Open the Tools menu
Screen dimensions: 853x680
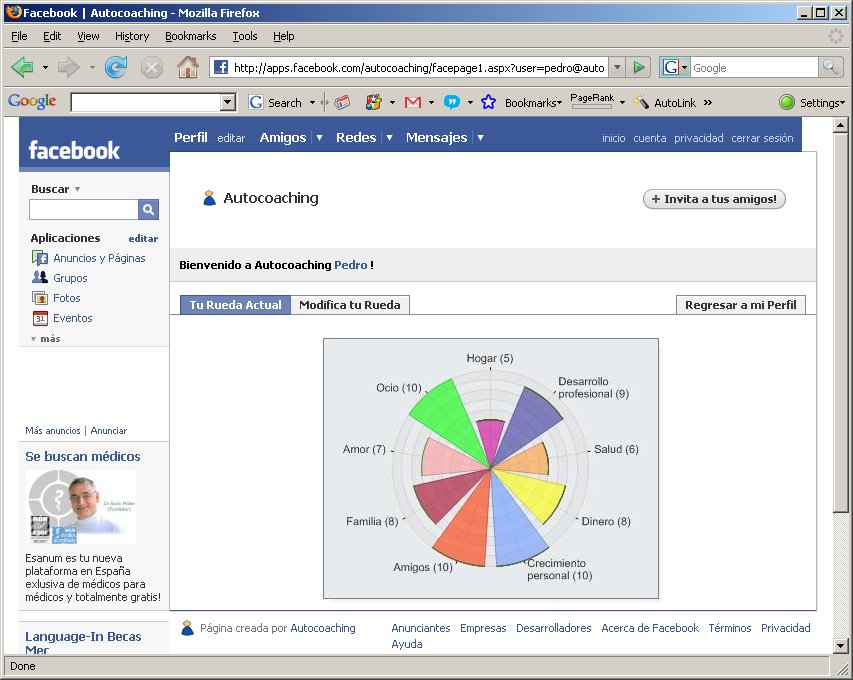[245, 36]
